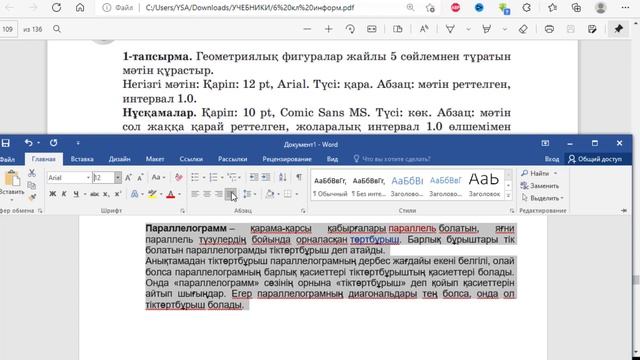Viewport: 640px width, 360px height.
Task: Click Выделить (Select) button
Action: click(x=542, y=198)
